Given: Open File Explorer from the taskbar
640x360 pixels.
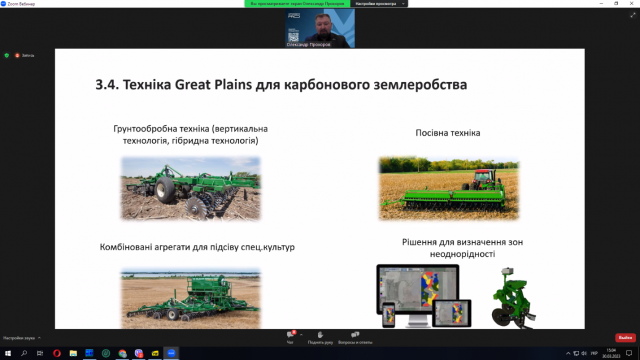Looking at the screenshot, I should [x=73, y=353].
